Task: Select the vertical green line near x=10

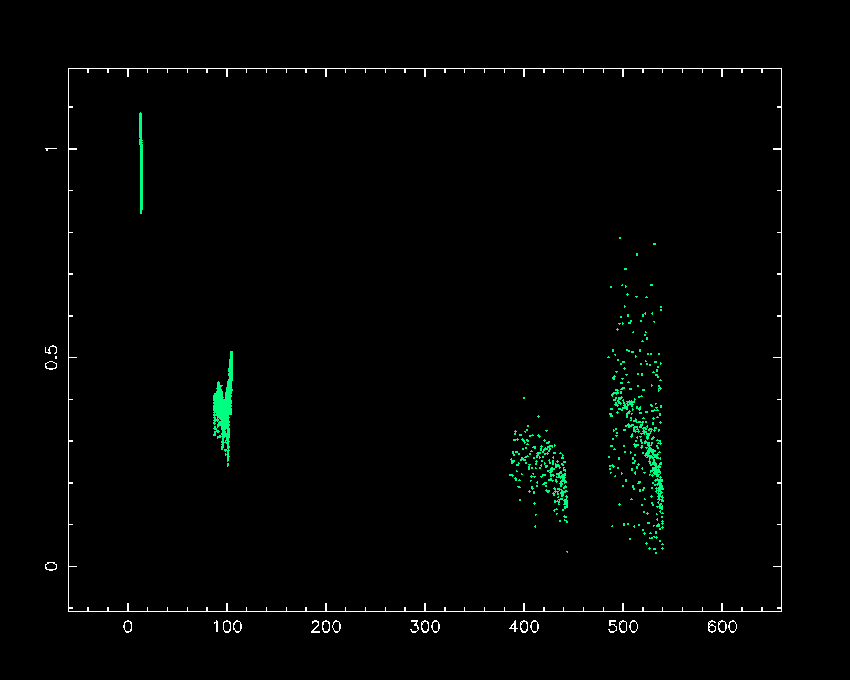Action: [141, 163]
